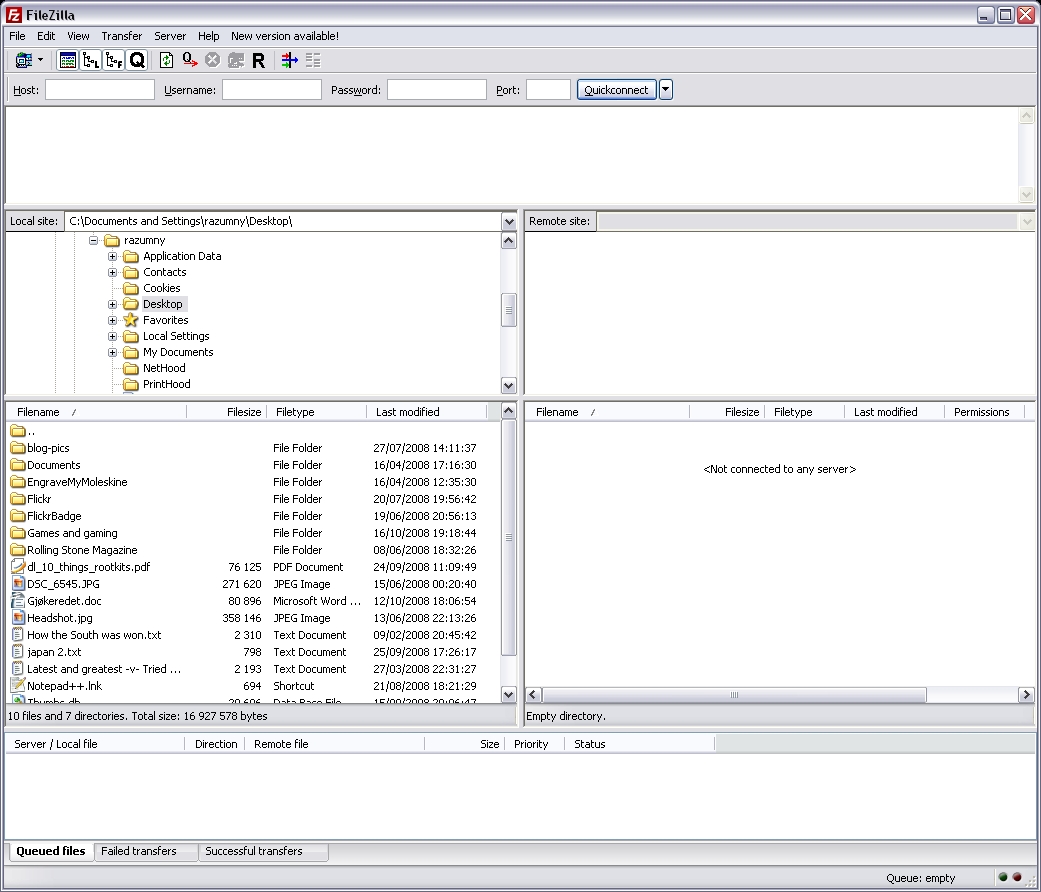This screenshot has height=892, width=1041.
Task: Click the Gjøkeredet.doc Word icon
Action: [x=18, y=601]
